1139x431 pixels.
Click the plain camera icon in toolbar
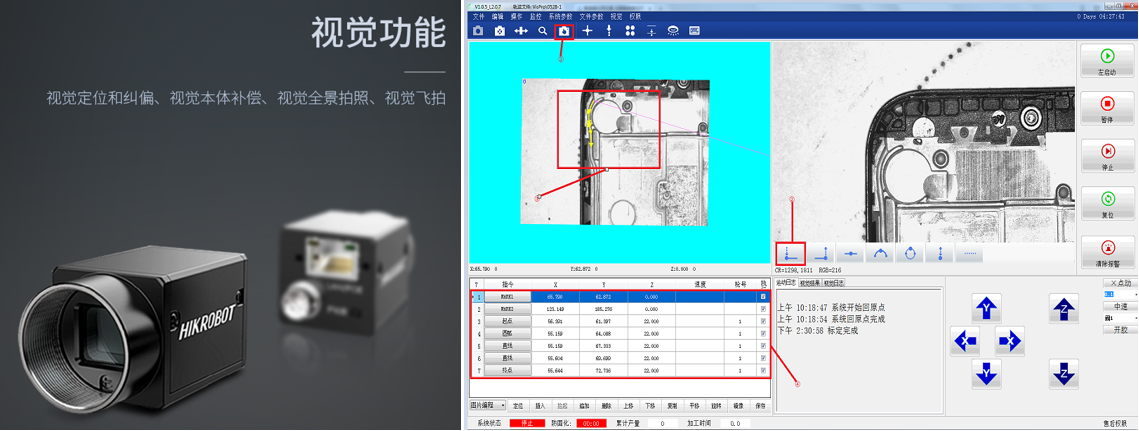click(478, 31)
